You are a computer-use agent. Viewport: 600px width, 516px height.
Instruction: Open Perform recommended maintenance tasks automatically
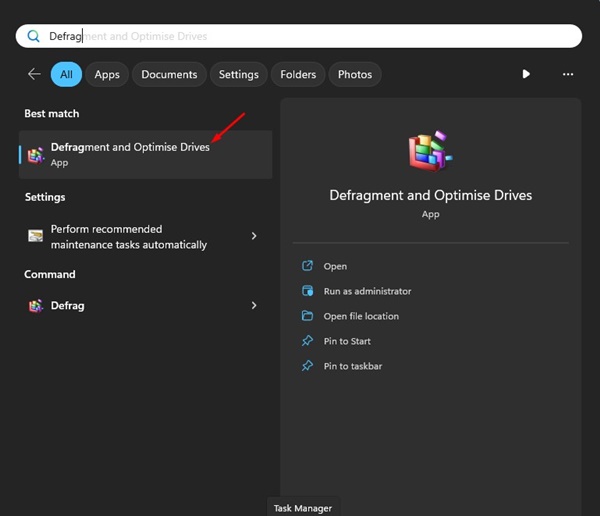coord(145,237)
